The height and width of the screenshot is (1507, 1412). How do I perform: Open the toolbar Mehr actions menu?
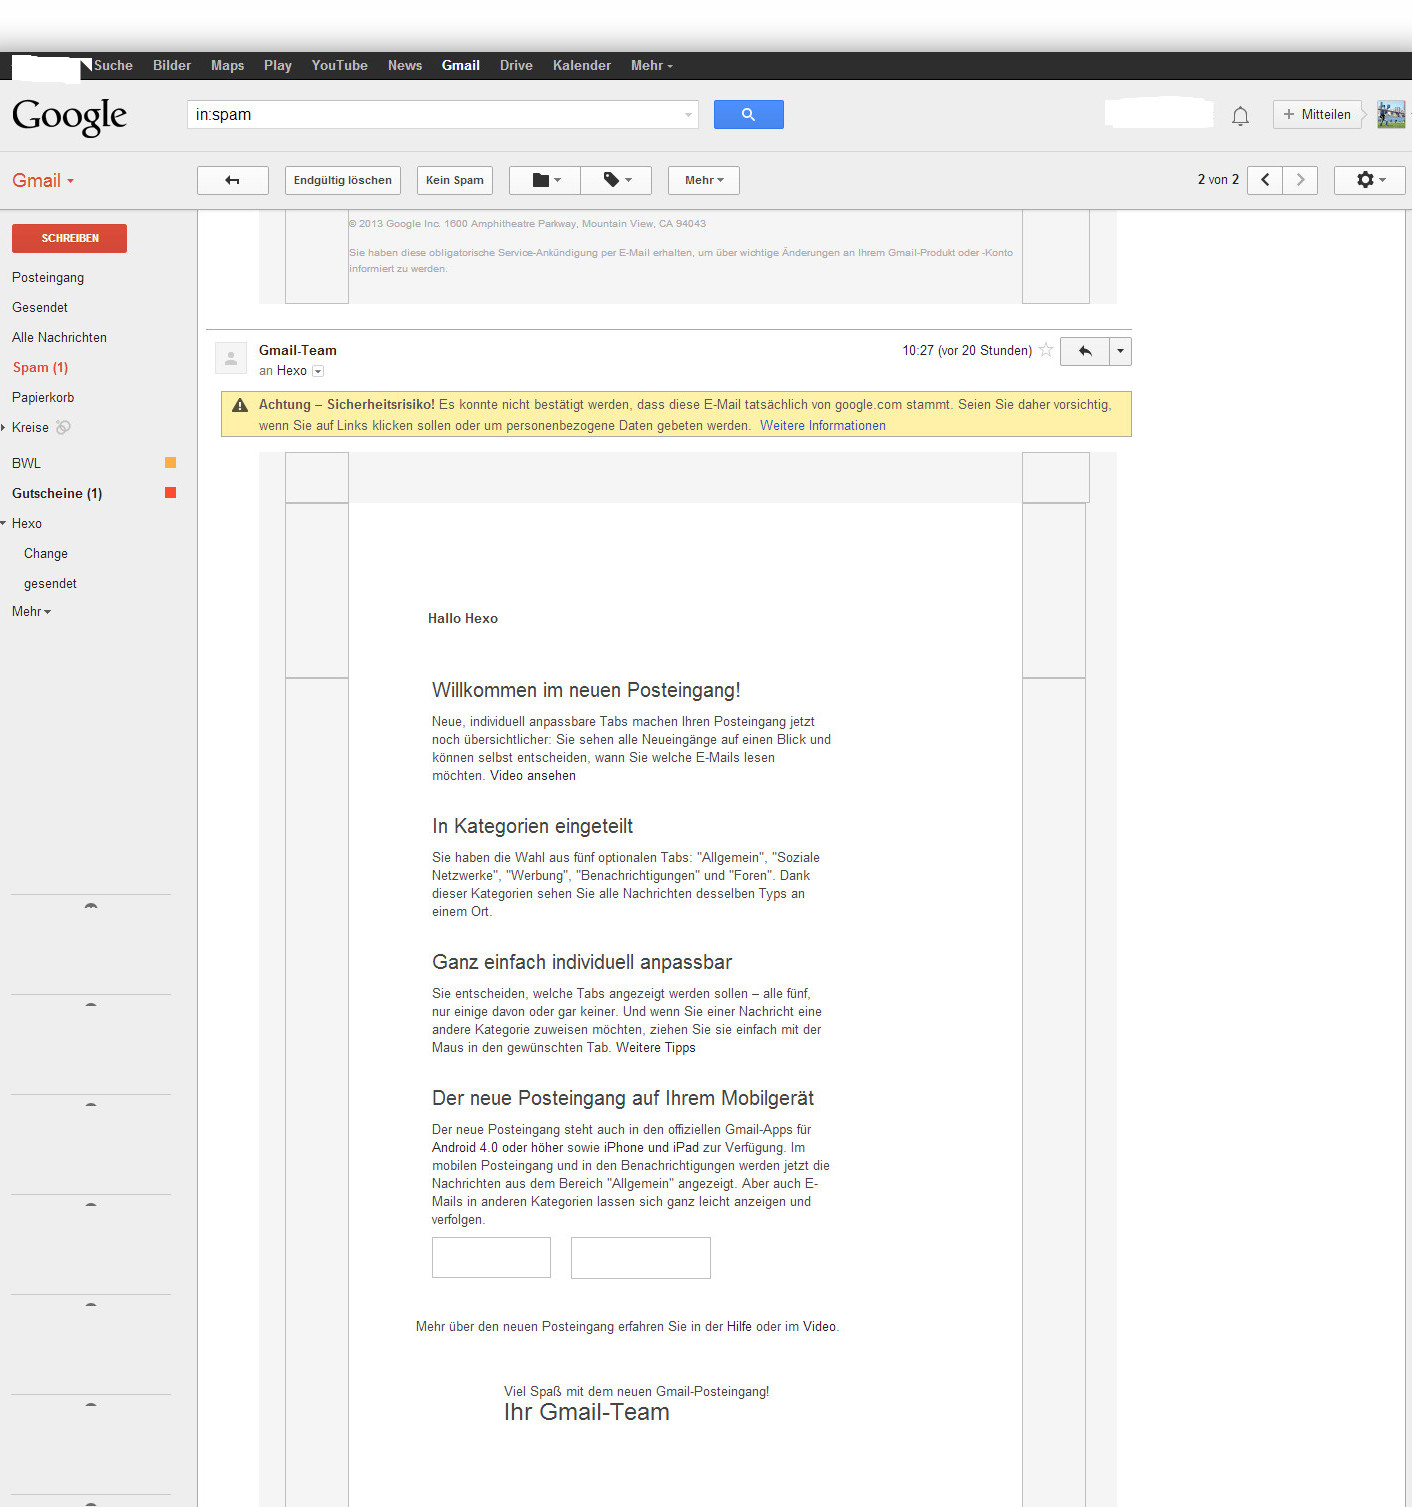point(704,180)
